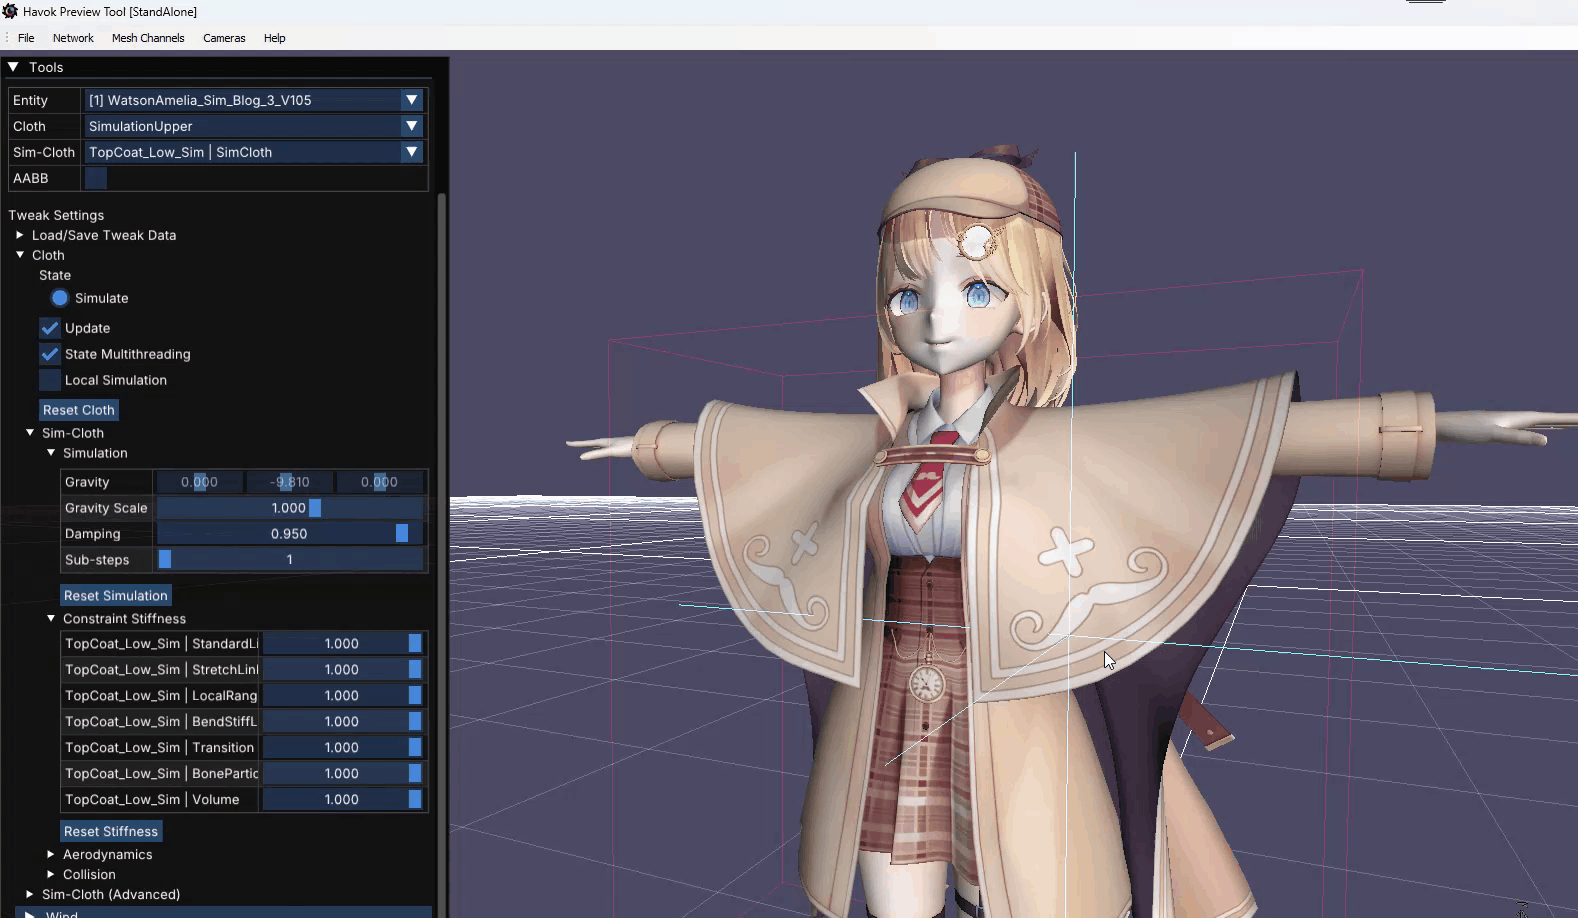Collapse the Simulation subsection
Image resolution: width=1578 pixels, height=918 pixels.
pyautogui.click(x=51, y=453)
